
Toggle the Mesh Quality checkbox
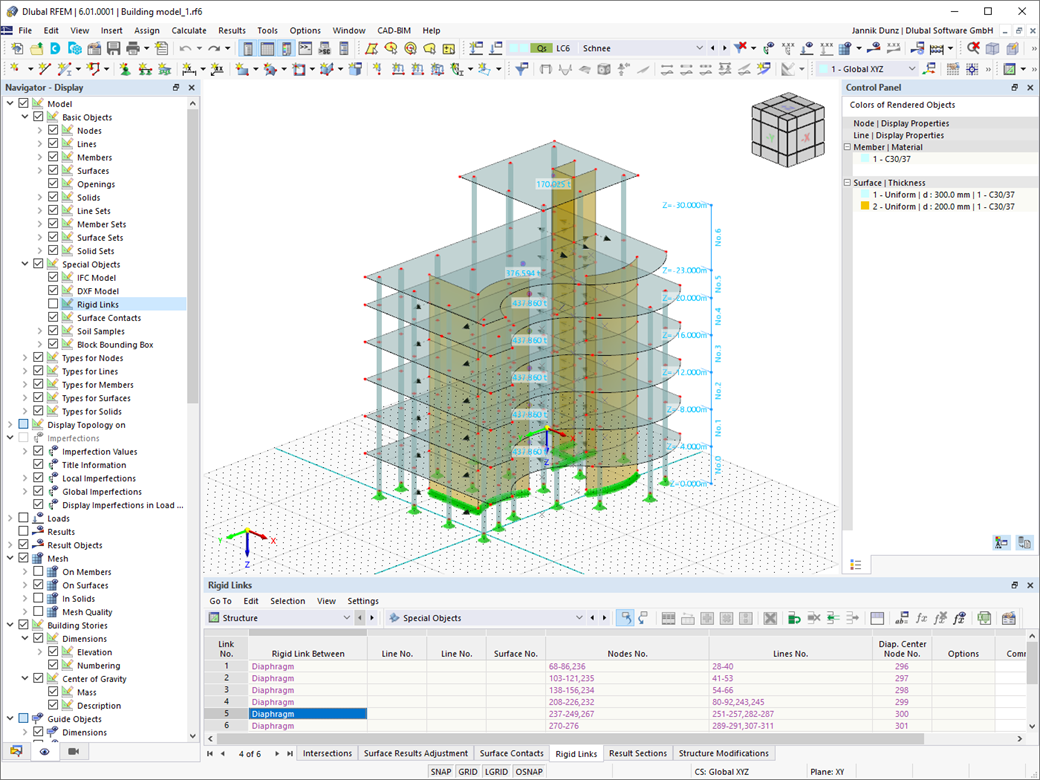click(38, 612)
